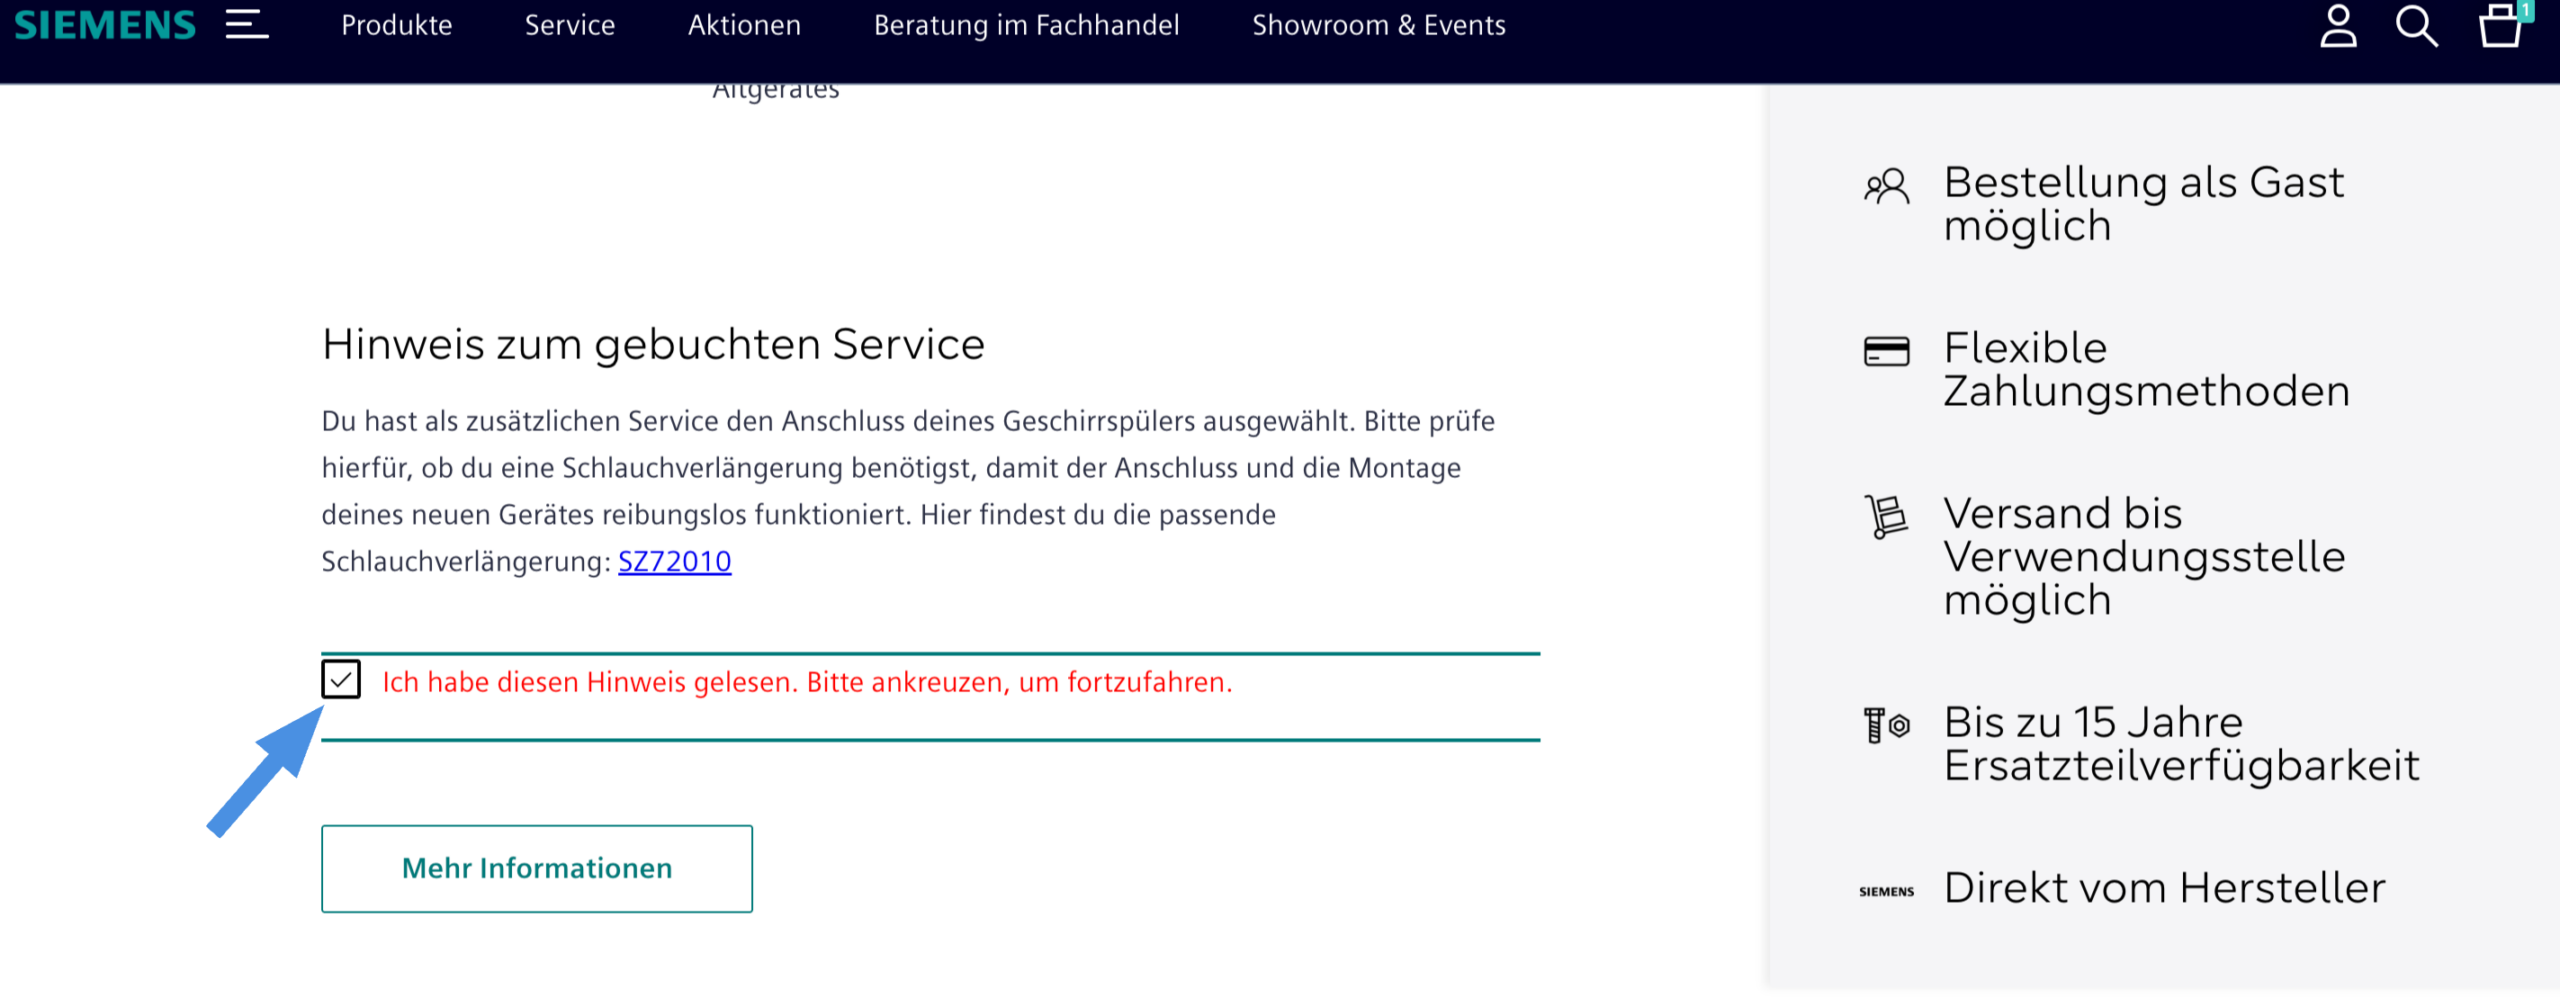This screenshot has height=999, width=2560.
Task: Select Aktionen in navigation bar
Action: click(744, 25)
